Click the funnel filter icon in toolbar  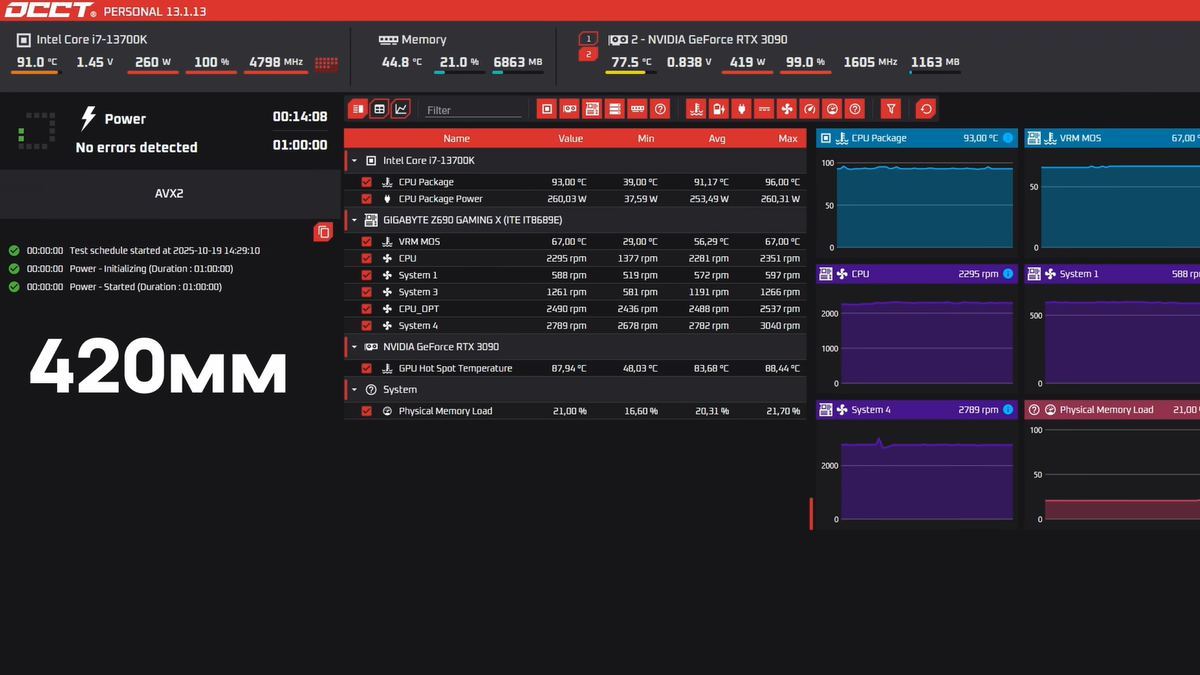coord(892,109)
